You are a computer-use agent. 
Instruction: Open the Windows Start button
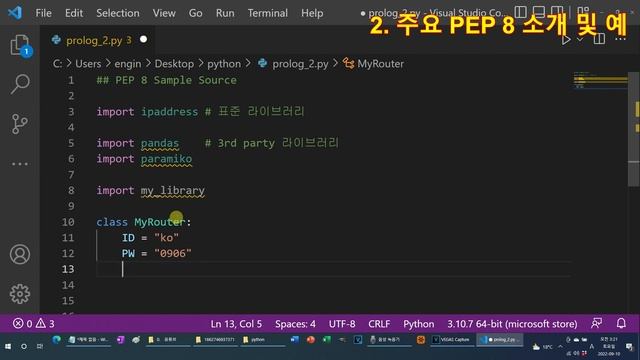point(8,347)
